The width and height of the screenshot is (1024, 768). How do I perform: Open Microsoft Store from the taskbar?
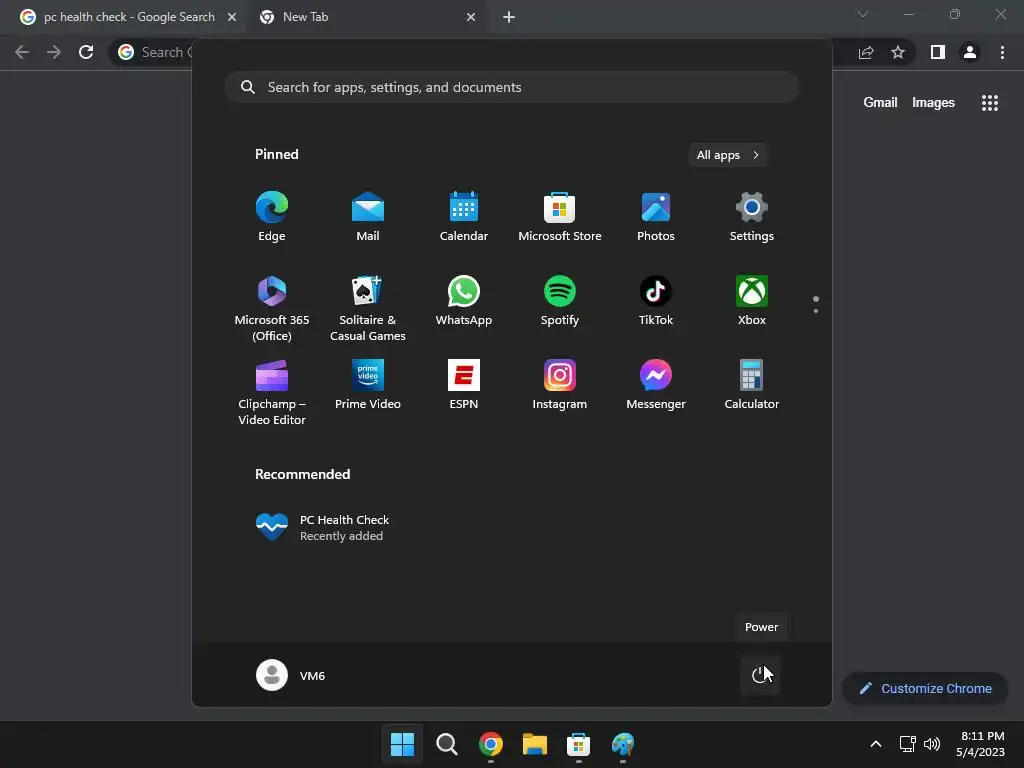point(578,744)
